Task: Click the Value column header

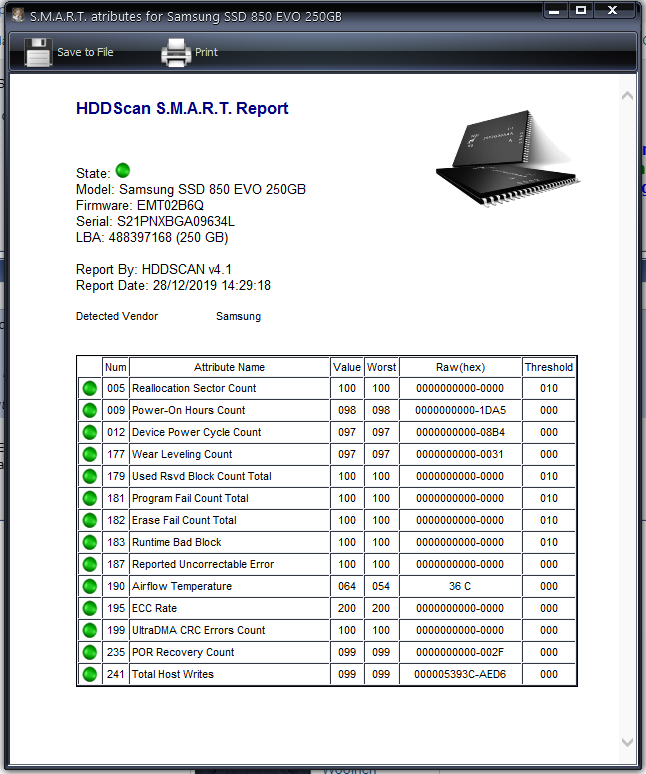Action: tap(347, 367)
